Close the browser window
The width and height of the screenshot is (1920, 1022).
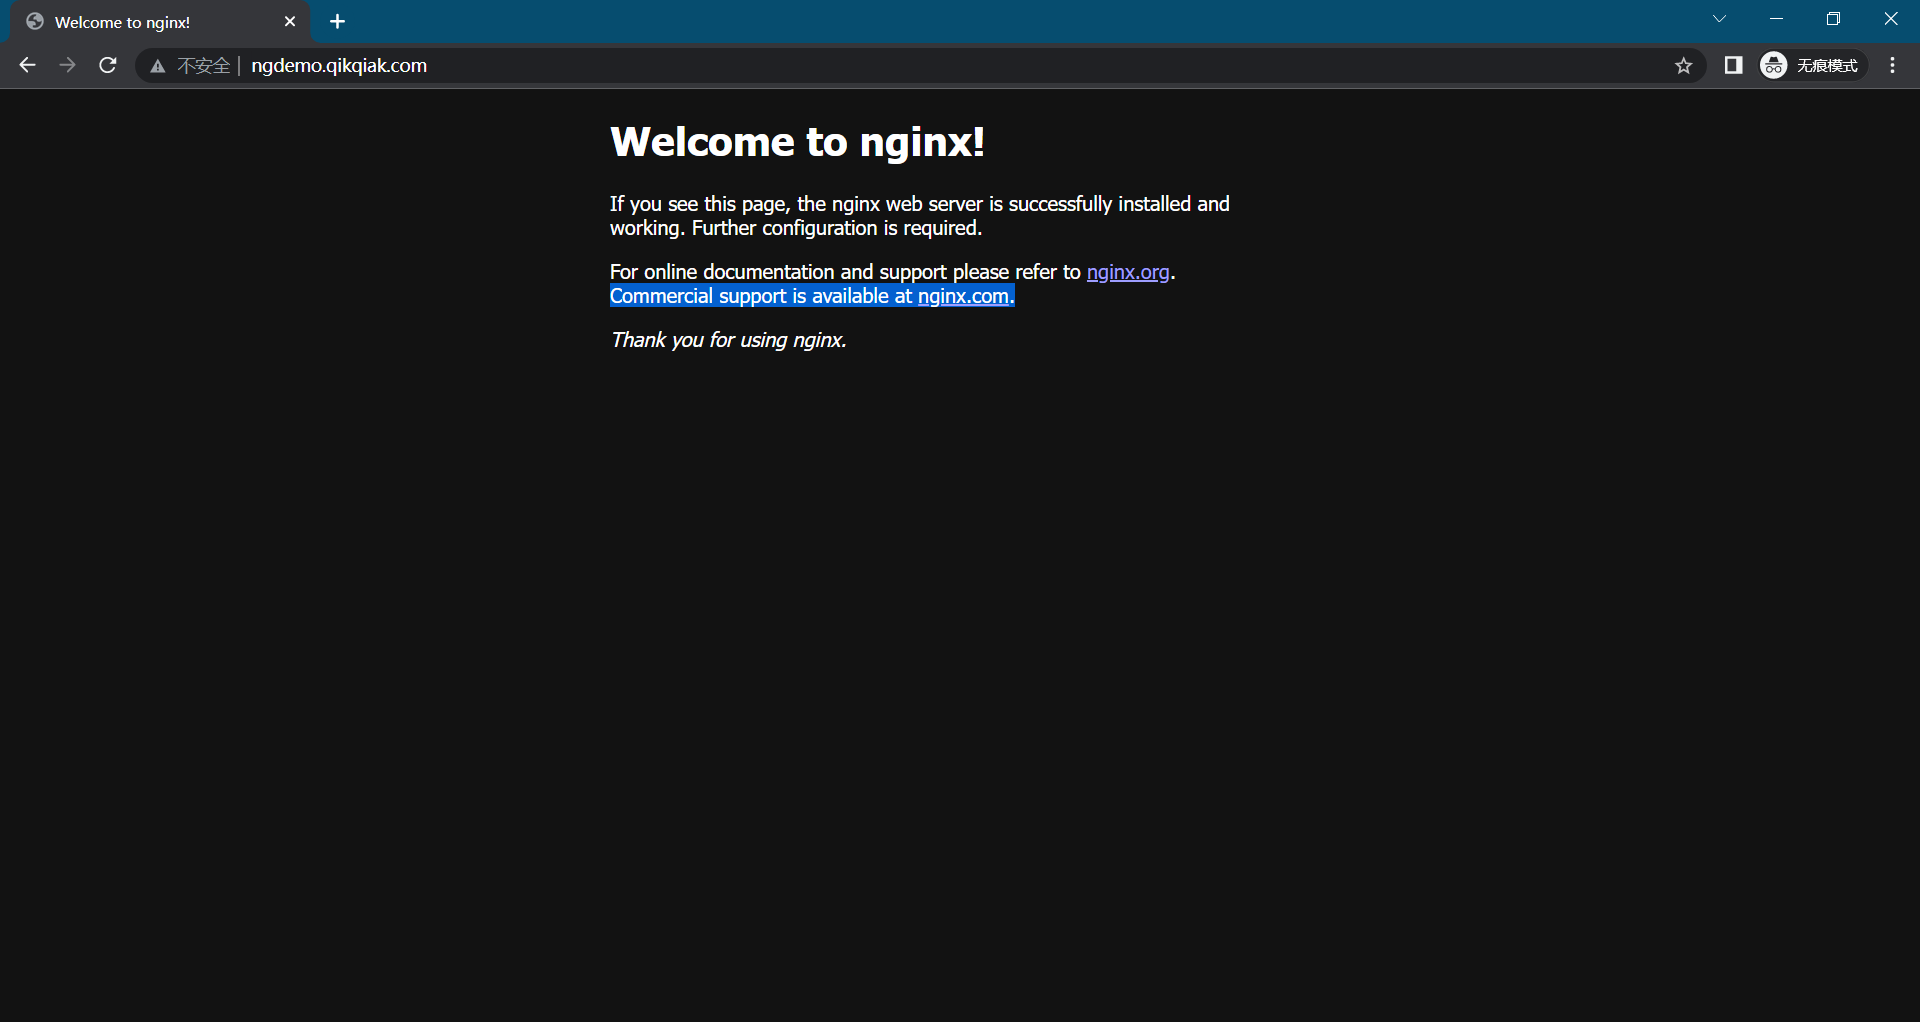point(1891,19)
